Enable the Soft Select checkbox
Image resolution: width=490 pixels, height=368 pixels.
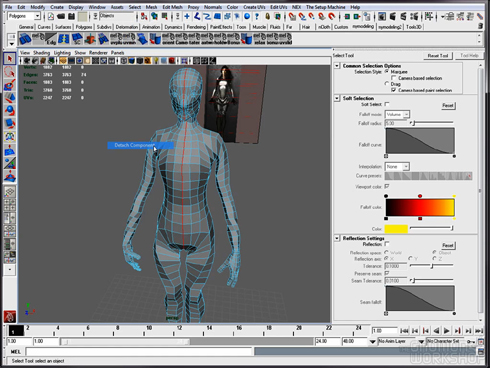(x=387, y=104)
